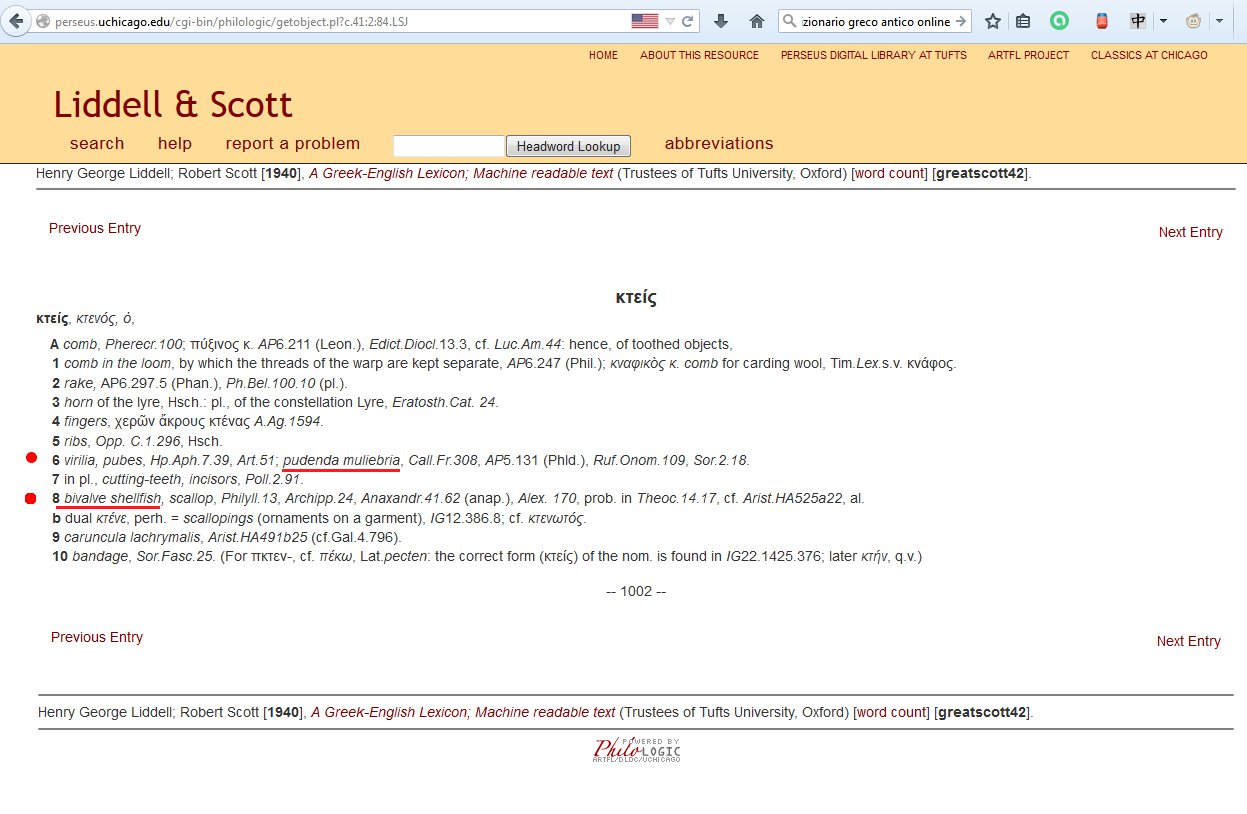Open bottom 'A Greek-English Lexicon' citation link
This screenshot has height=814, width=1247.
(x=463, y=712)
